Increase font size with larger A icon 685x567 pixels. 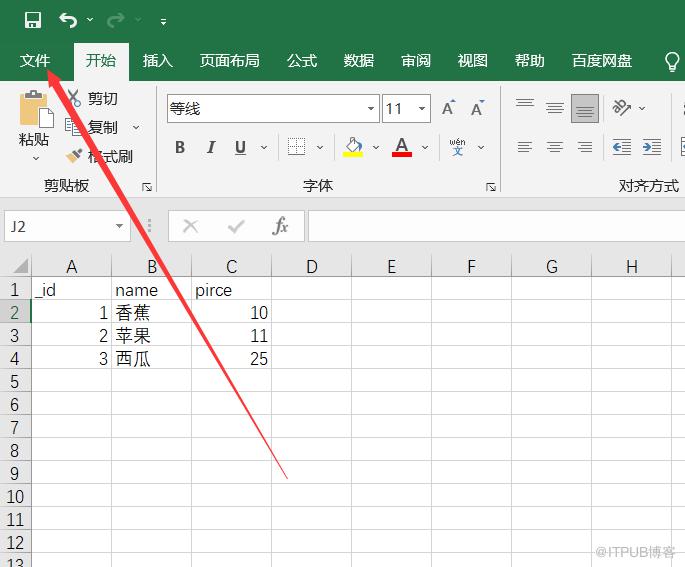(x=449, y=108)
